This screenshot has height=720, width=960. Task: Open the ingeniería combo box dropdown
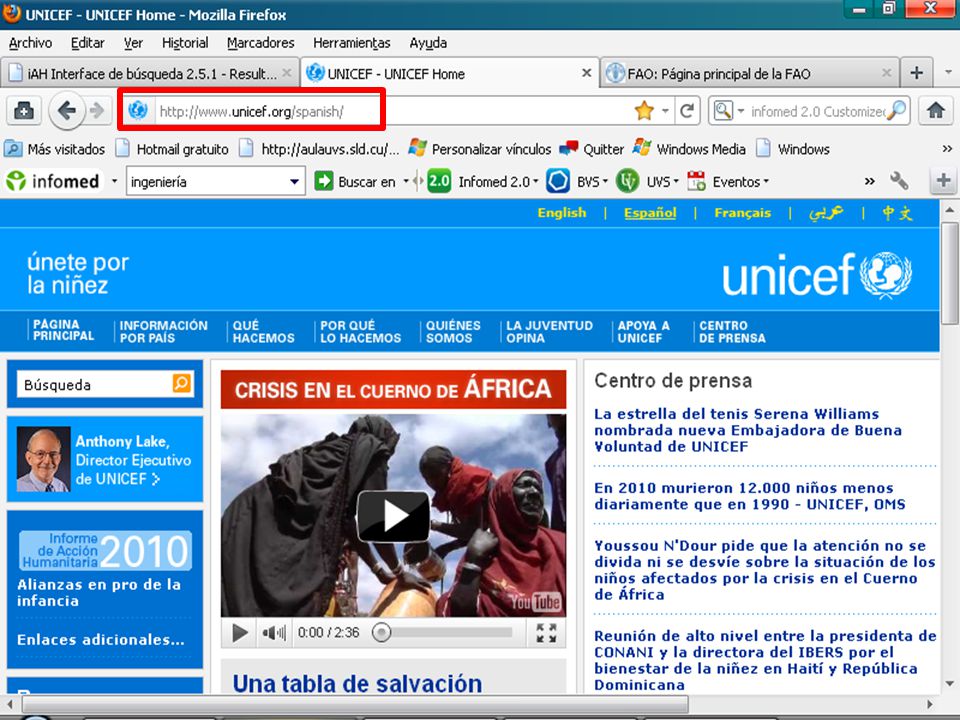(x=294, y=181)
